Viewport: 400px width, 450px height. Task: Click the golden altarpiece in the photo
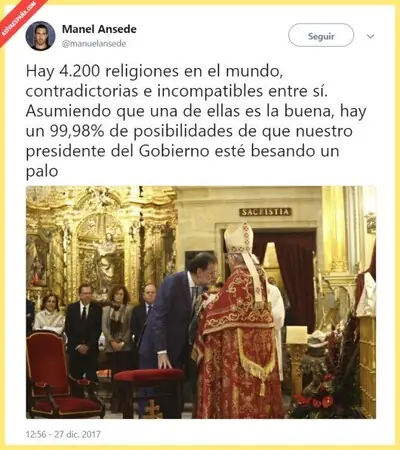pyautogui.click(x=102, y=240)
